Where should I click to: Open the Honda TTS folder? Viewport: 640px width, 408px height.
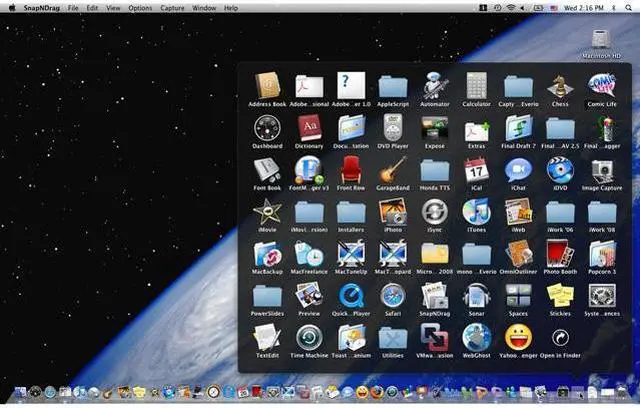point(435,171)
